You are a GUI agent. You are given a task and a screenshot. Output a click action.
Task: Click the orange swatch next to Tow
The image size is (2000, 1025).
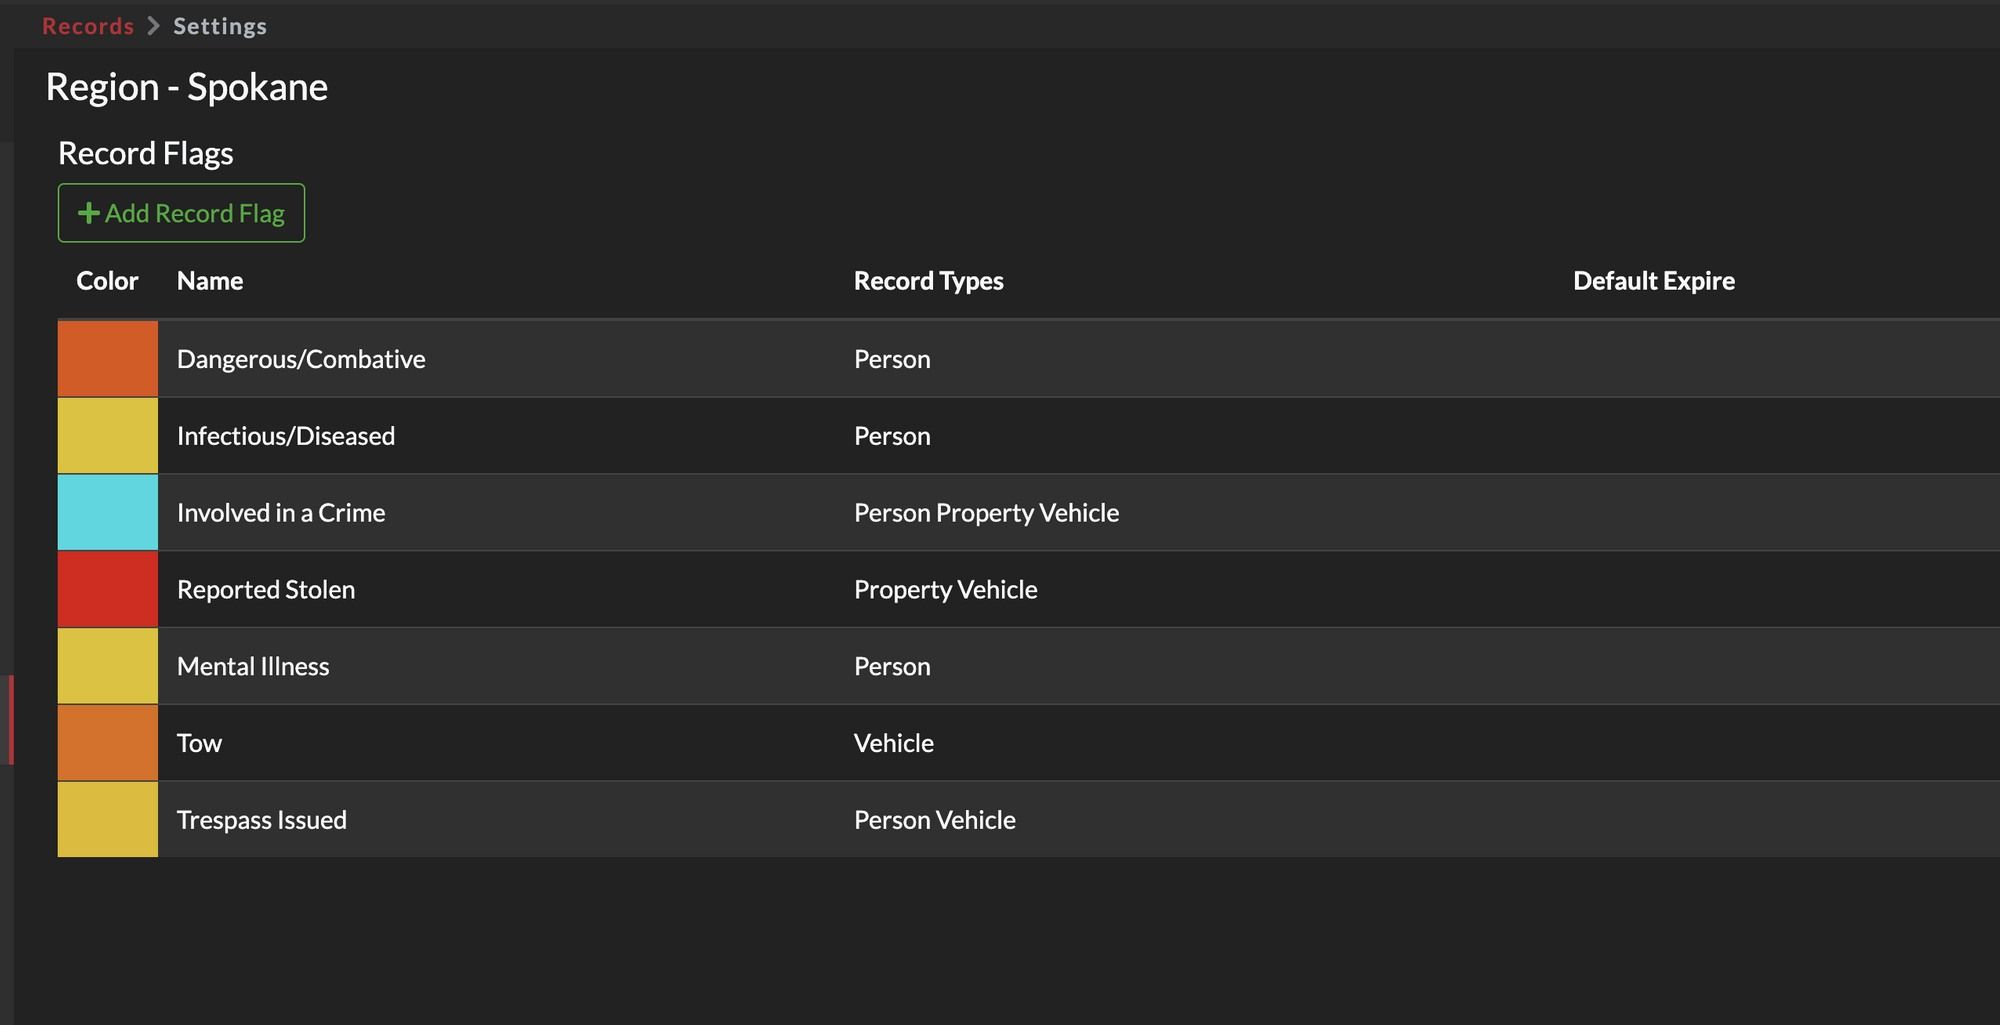(107, 742)
